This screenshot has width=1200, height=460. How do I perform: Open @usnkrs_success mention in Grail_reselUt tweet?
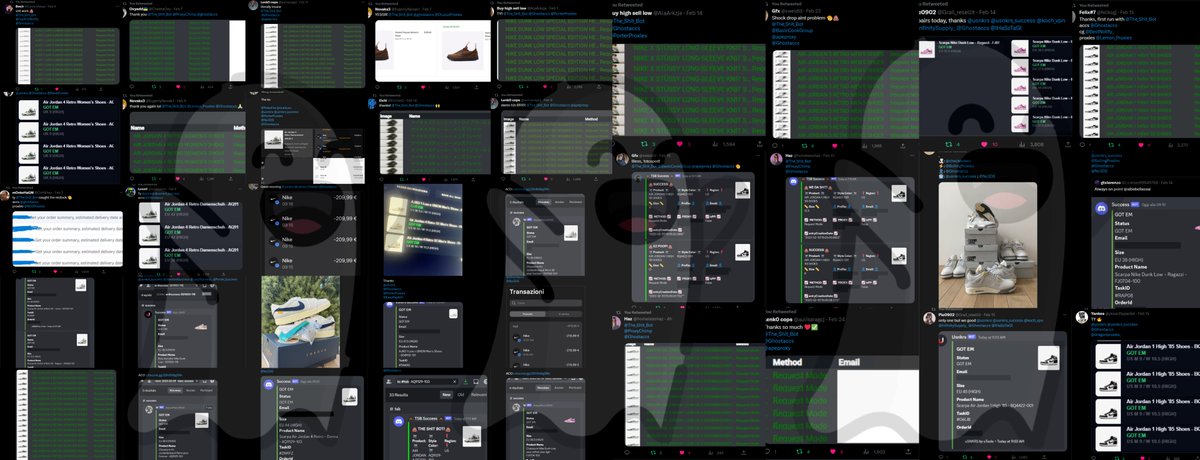tap(1014, 21)
